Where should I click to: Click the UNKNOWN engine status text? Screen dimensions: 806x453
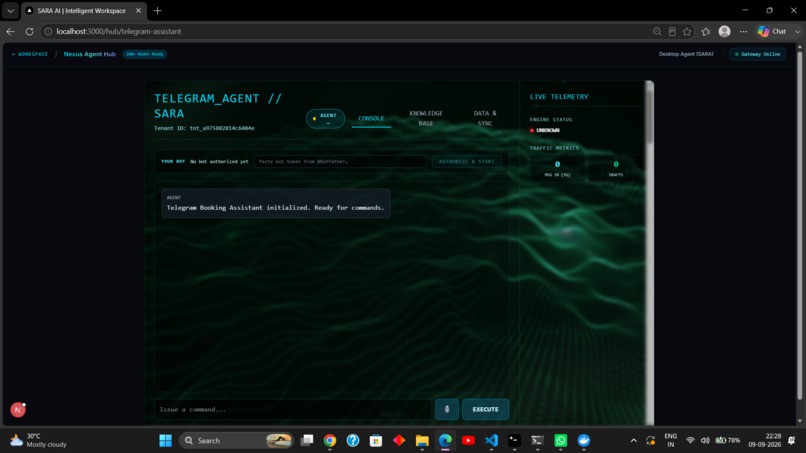pos(547,130)
